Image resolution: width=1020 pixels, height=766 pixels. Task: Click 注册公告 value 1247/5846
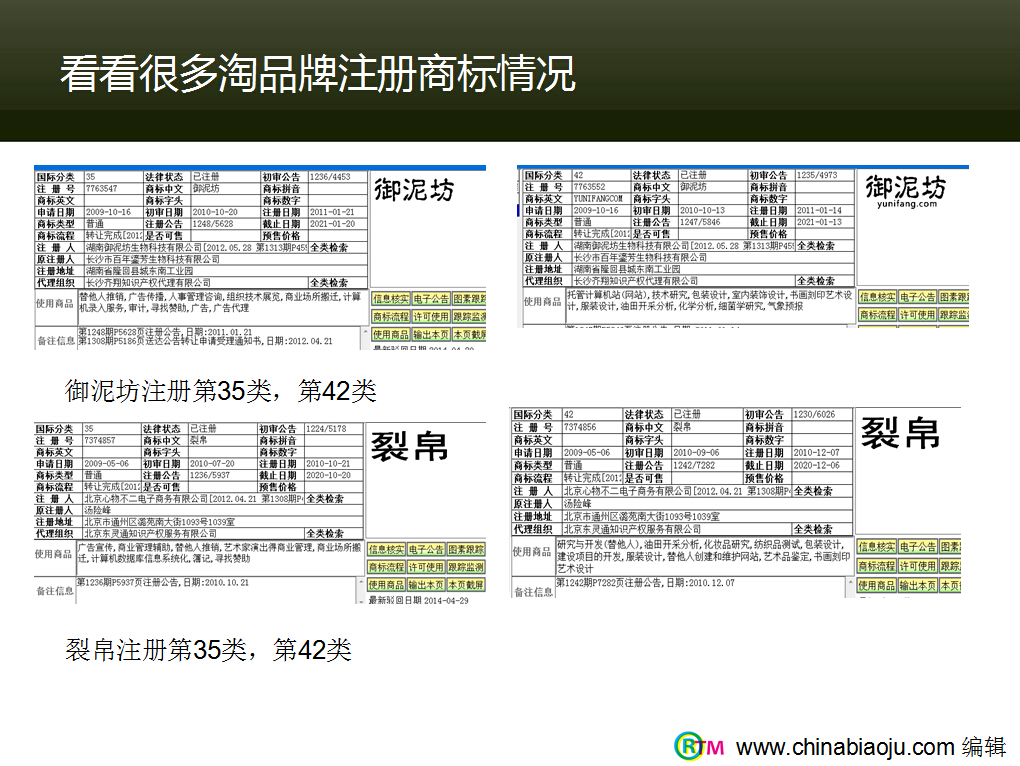point(700,222)
